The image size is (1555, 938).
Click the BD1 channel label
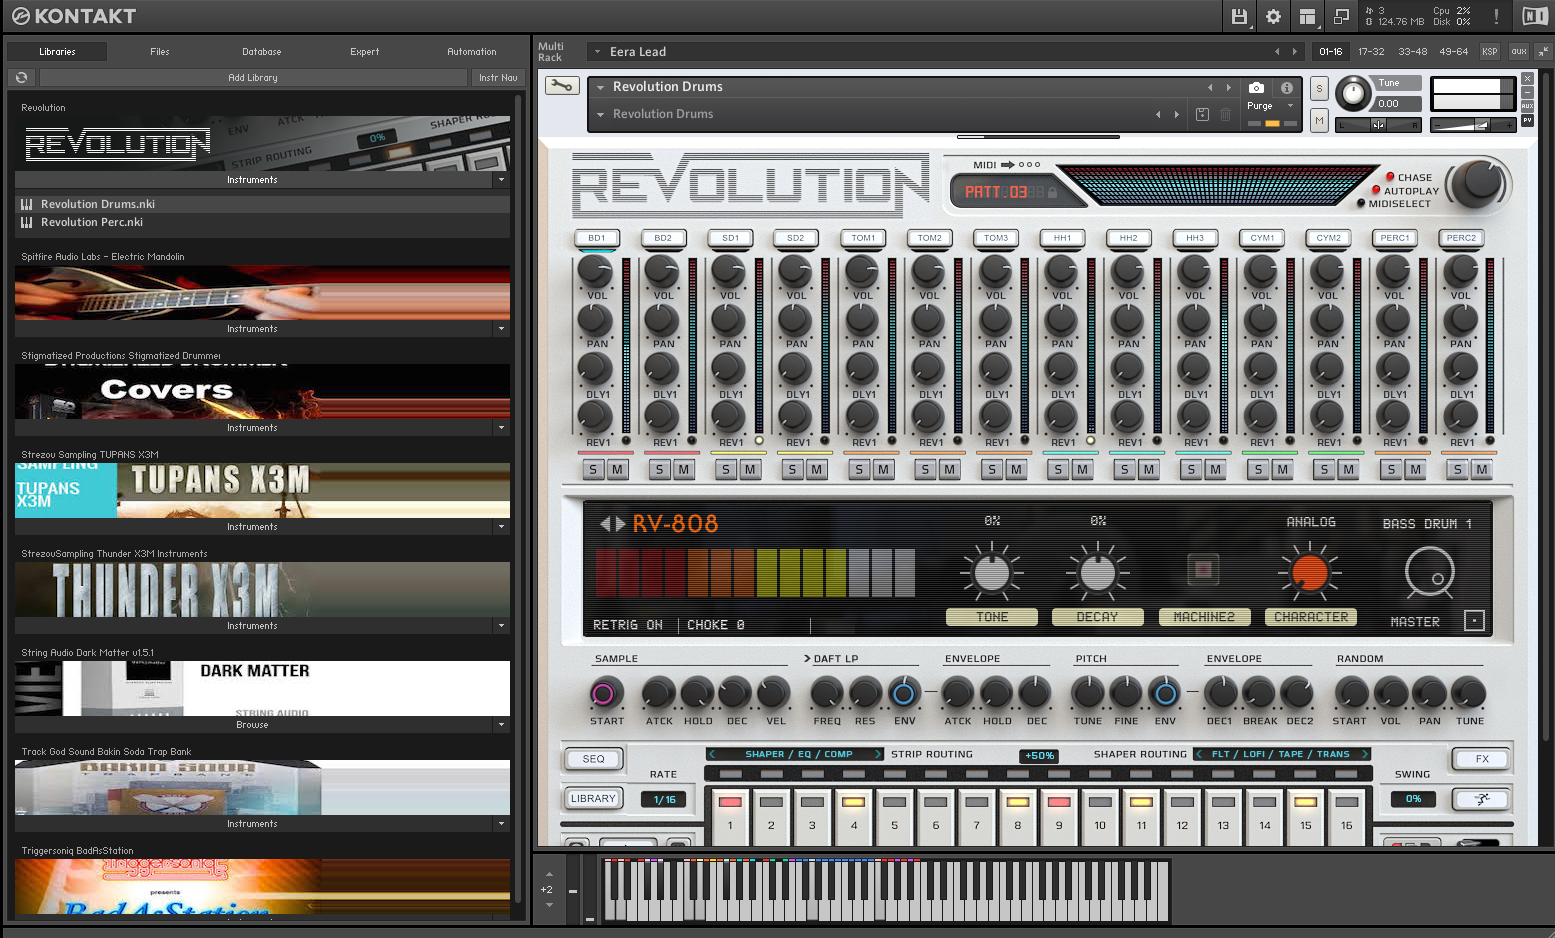coord(597,238)
